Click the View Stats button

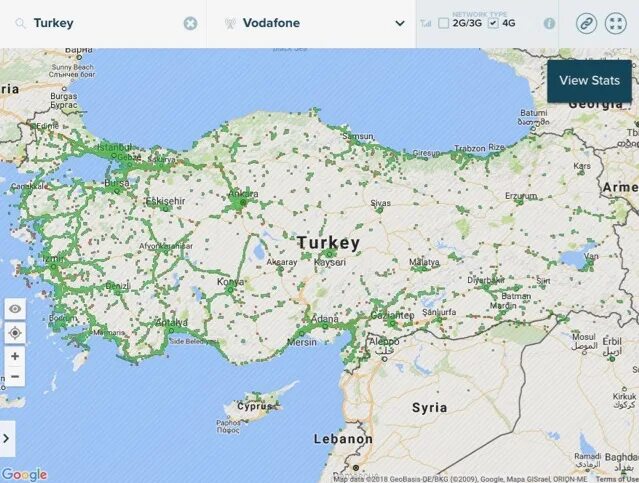[x=589, y=81]
